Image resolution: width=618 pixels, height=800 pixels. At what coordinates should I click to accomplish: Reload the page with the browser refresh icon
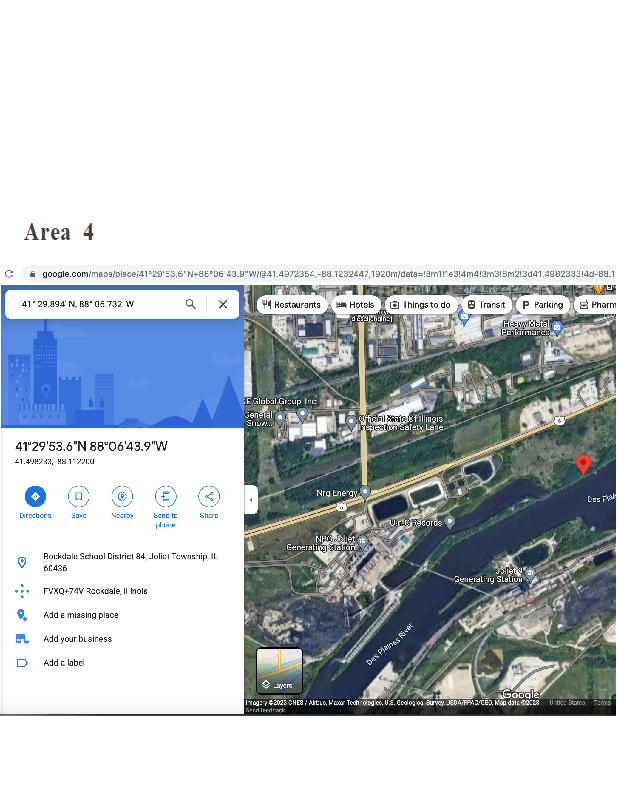(x=9, y=274)
